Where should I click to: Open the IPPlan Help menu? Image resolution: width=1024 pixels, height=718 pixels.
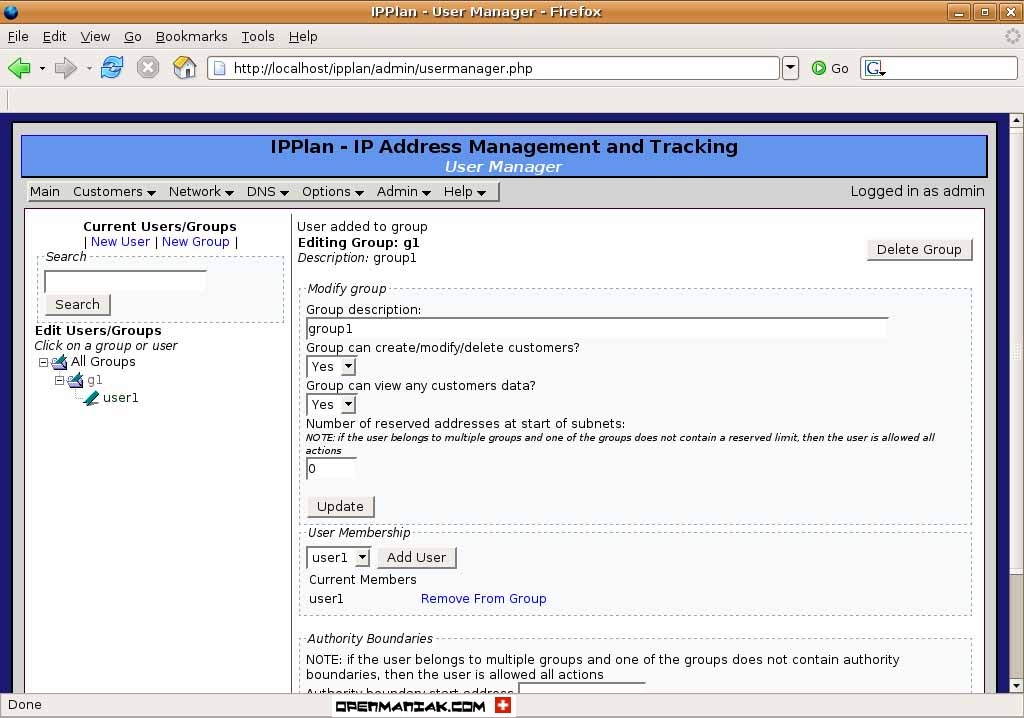point(464,191)
